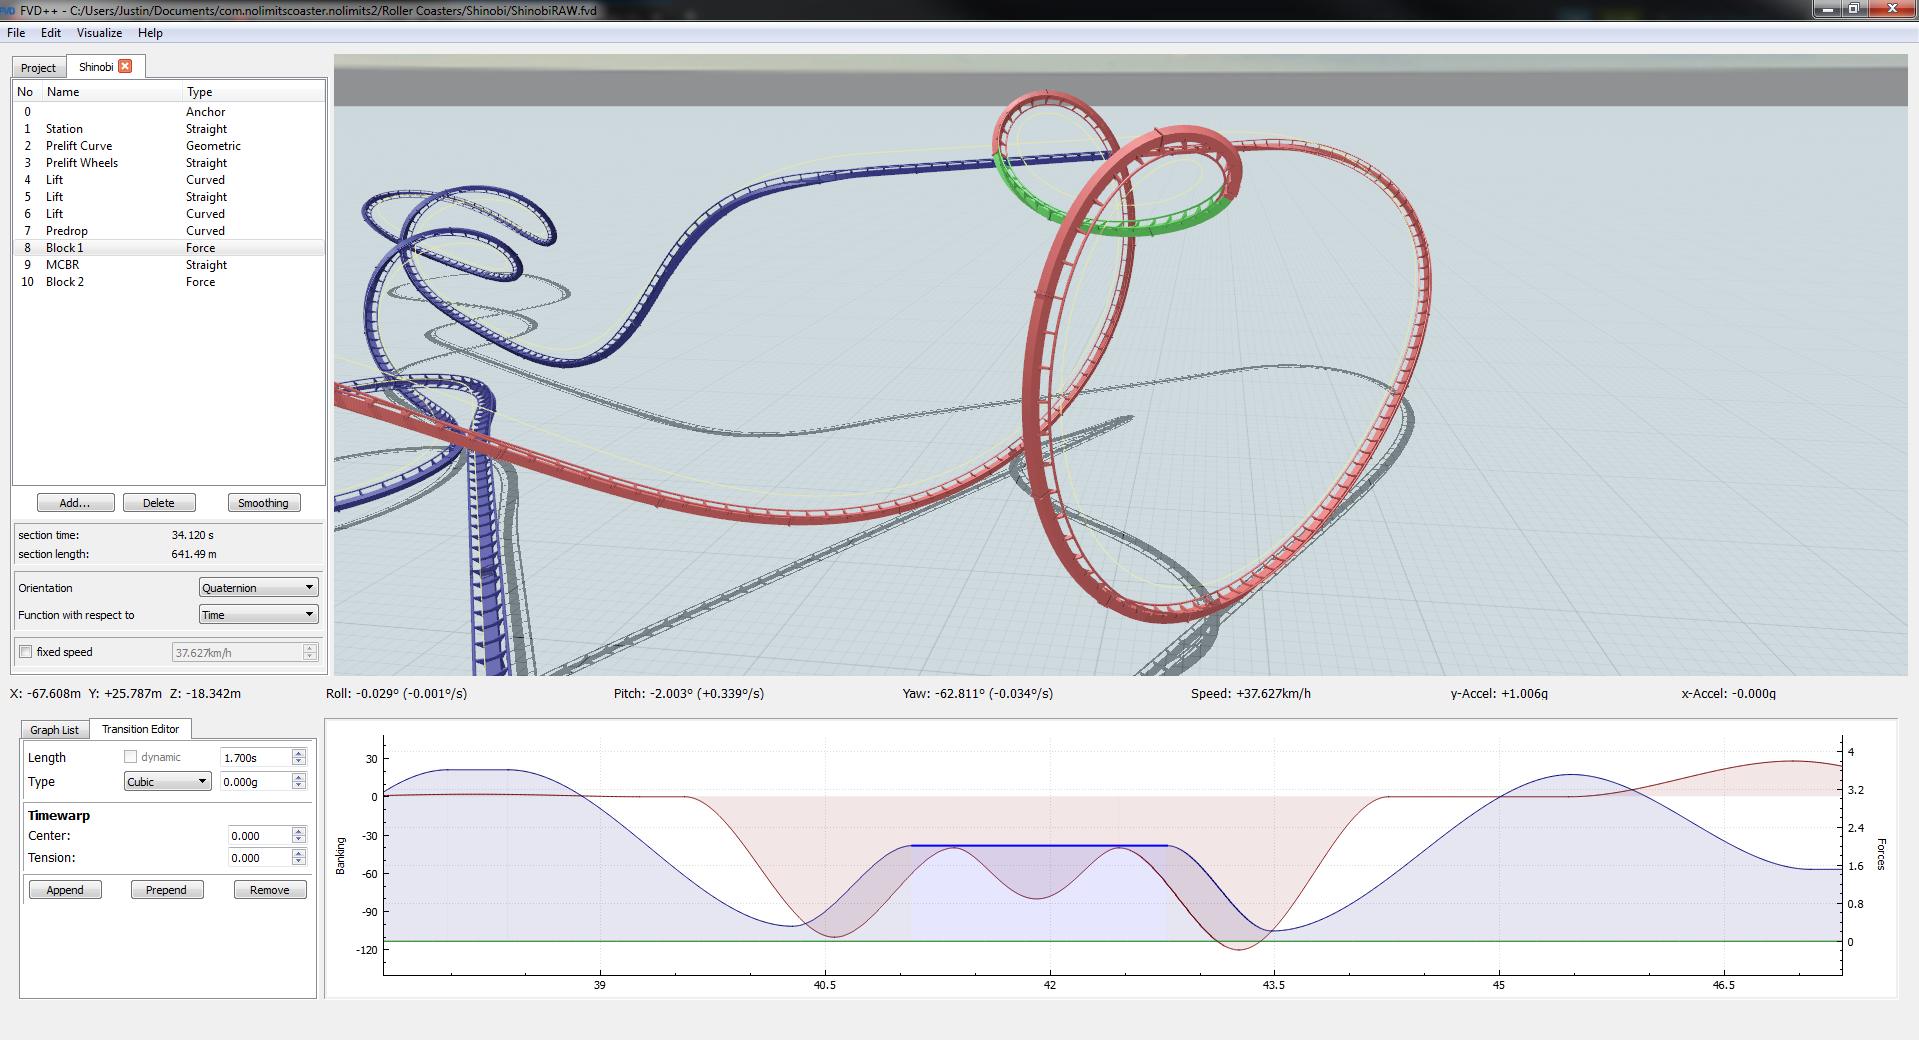Toggle the dynamic length checkbox

[x=130, y=757]
